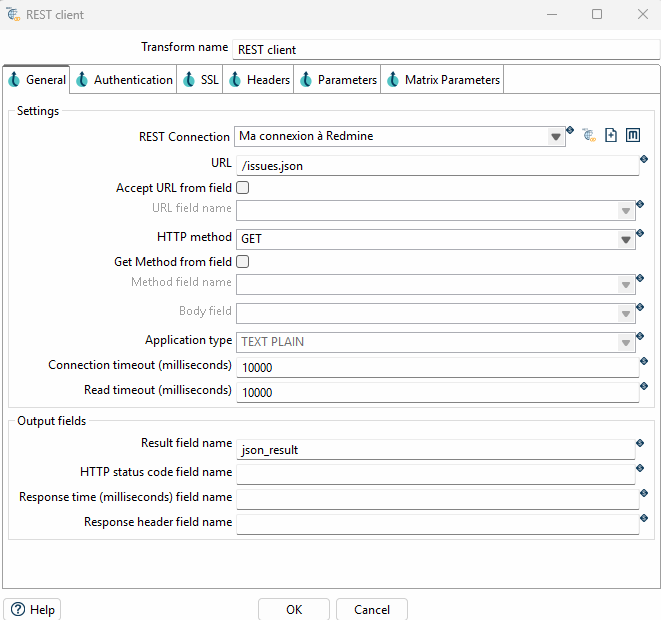Click the variable diamond beside HTTP status code field
This screenshot has width=661, height=620.
[x=640, y=468]
